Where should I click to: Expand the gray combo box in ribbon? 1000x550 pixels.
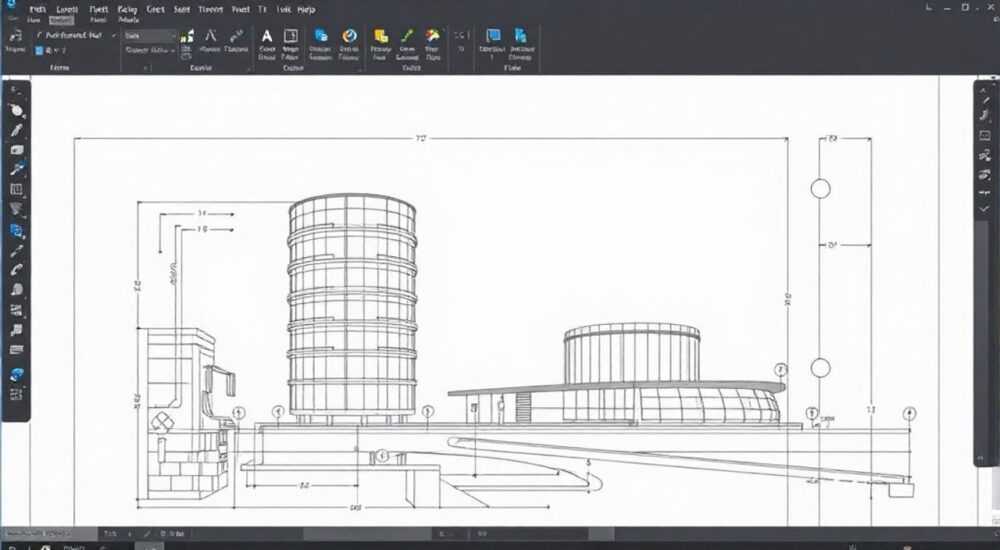pos(150,36)
